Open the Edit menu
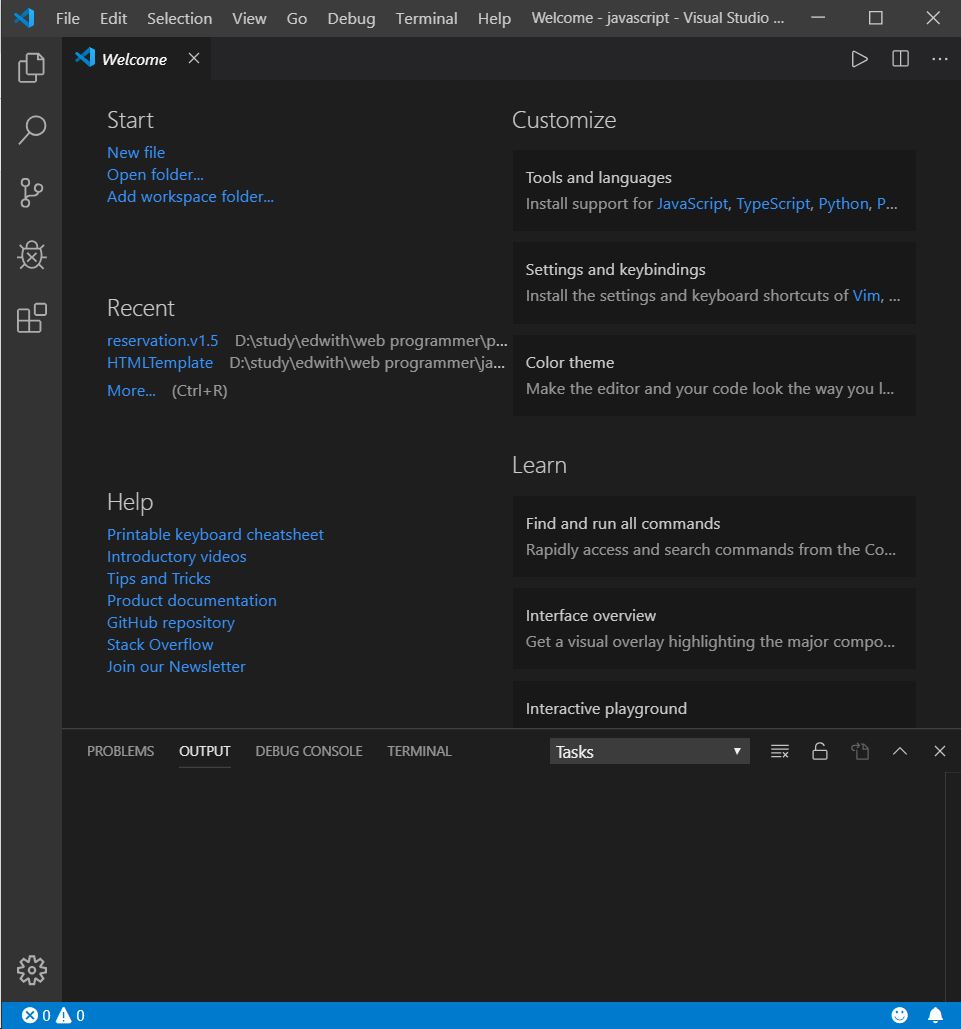961x1029 pixels. (113, 18)
